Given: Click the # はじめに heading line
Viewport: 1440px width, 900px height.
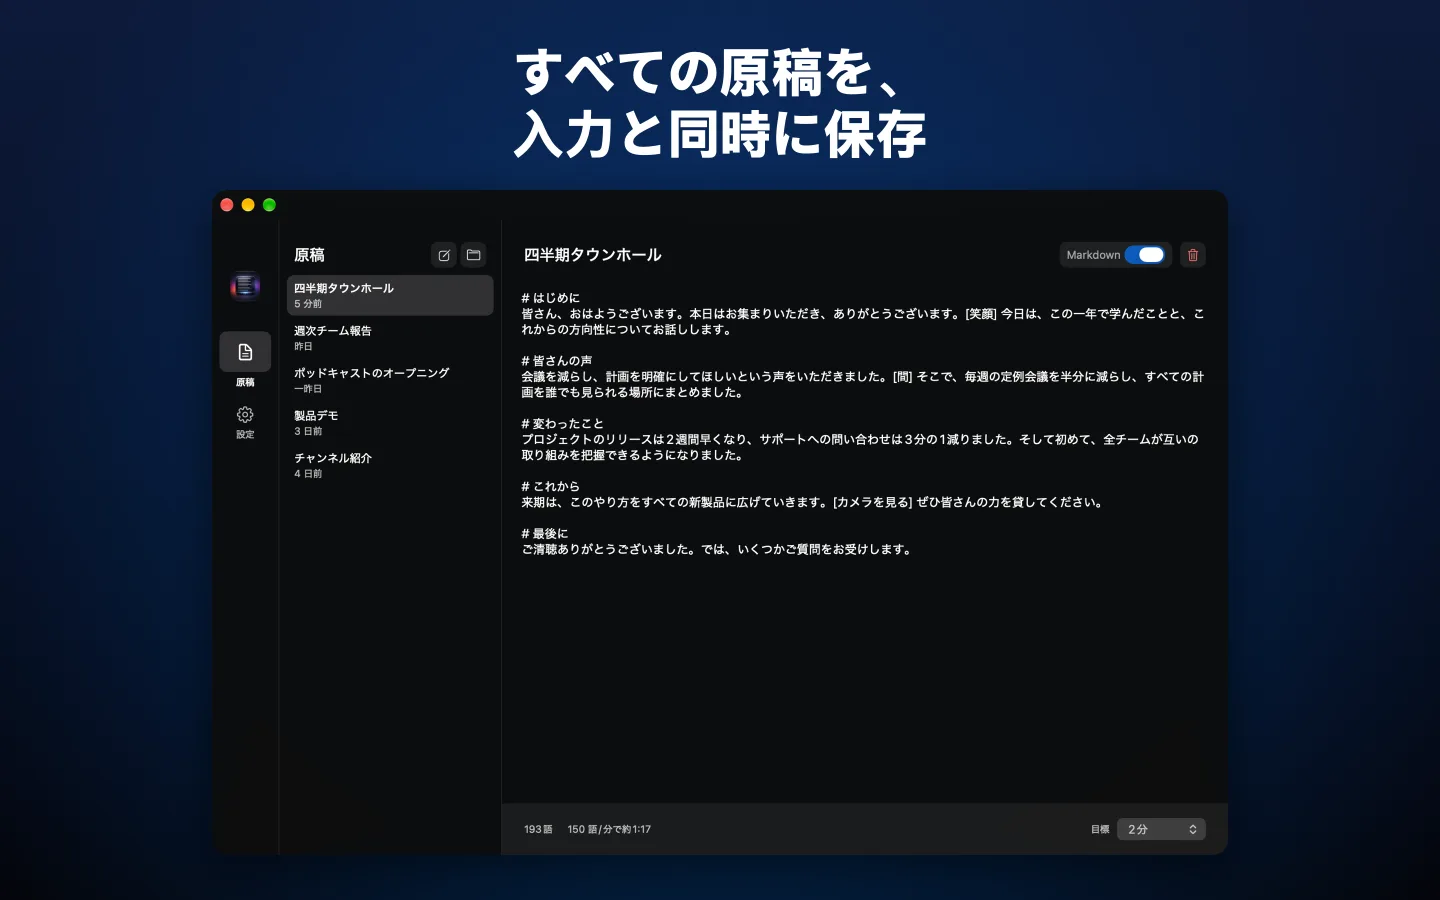Looking at the screenshot, I should (551, 298).
